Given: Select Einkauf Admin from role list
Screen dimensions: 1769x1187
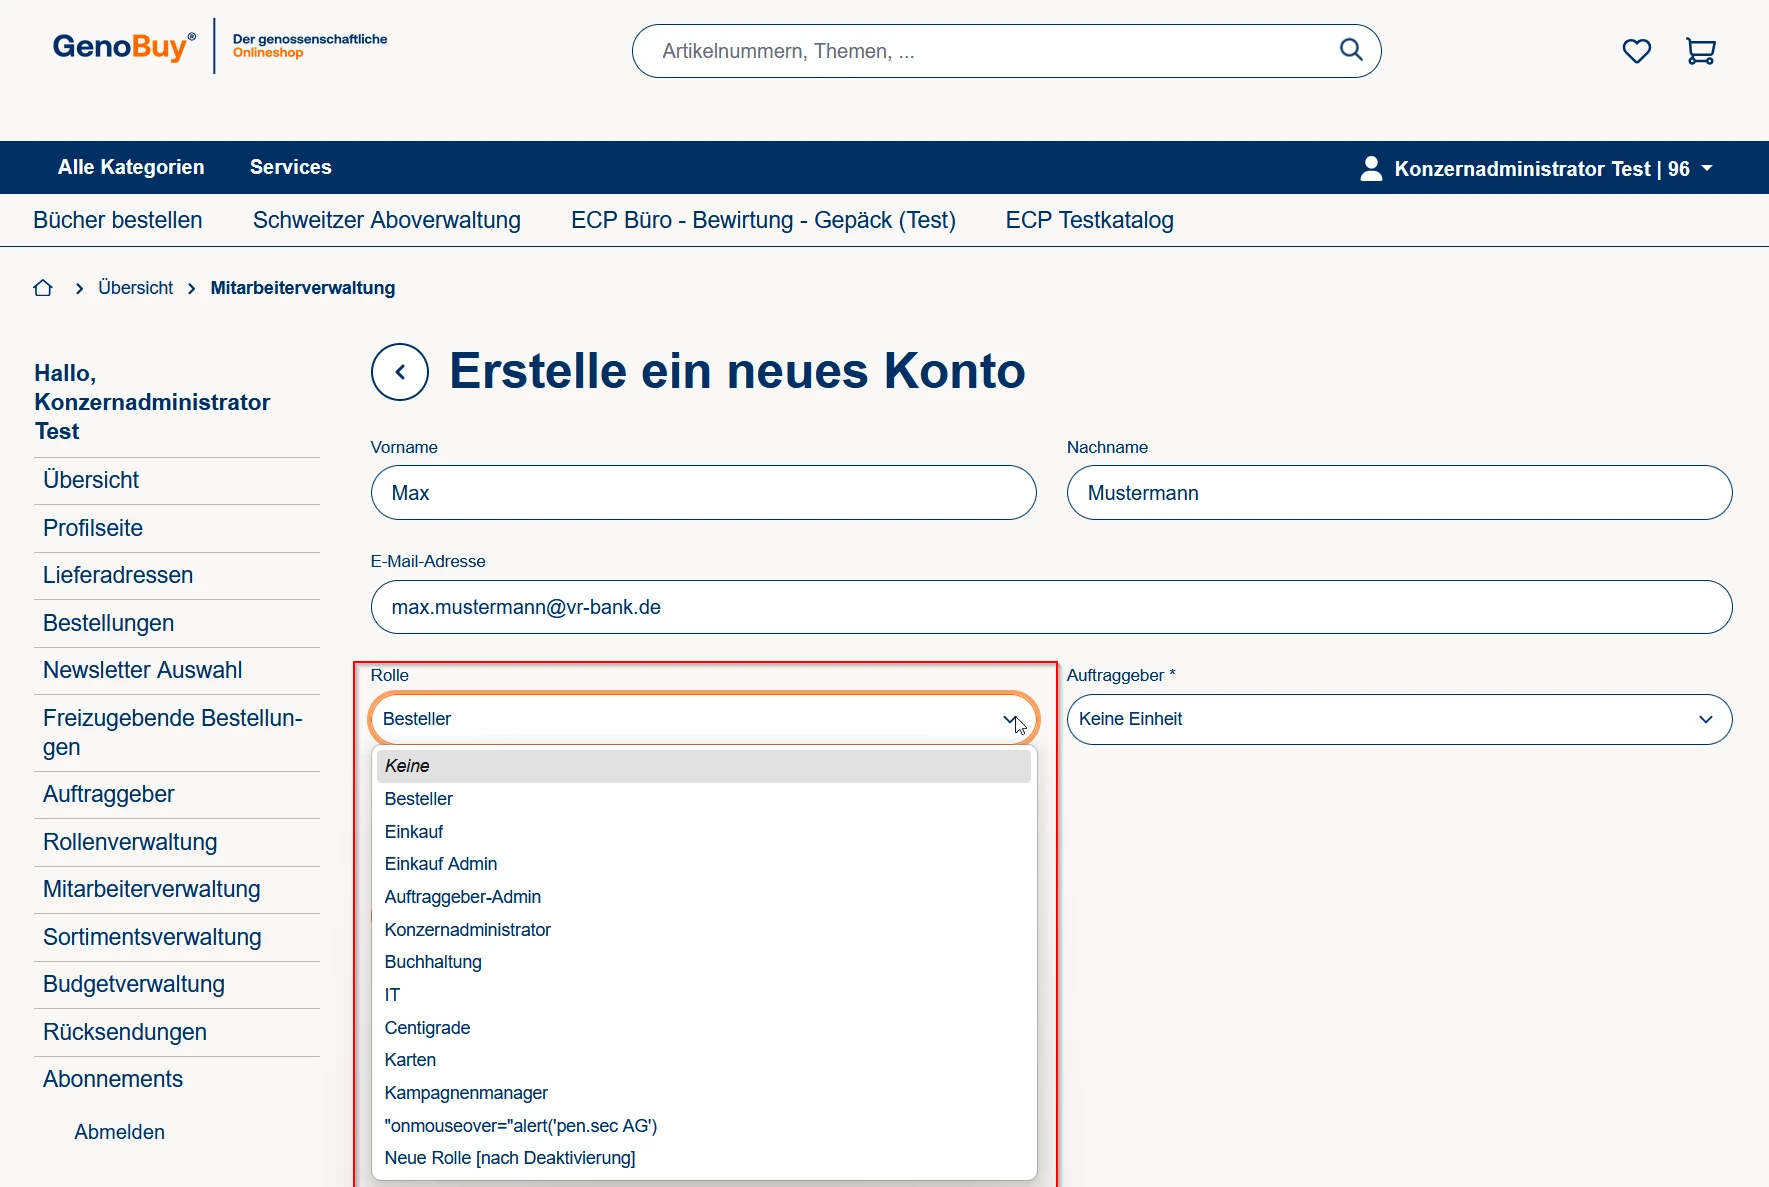Looking at the screenshot, I should tap(441, 864).
